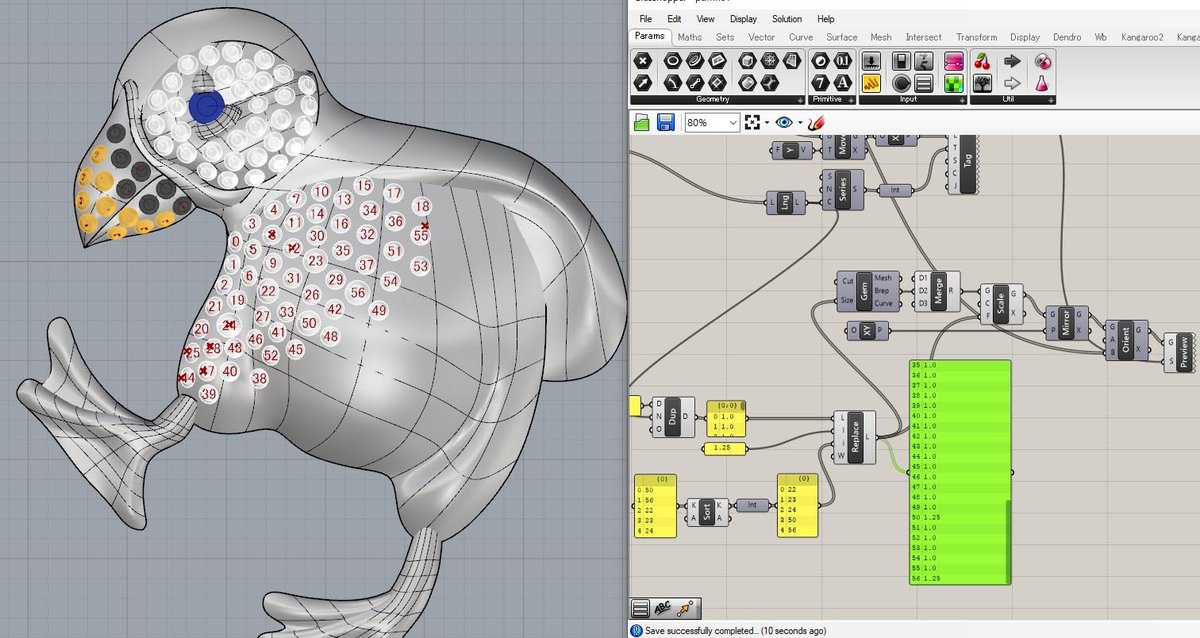The height and width of the screenshot is (638, 1200).
Task: Select the Curve parameter icon
Action: pos(695,60)
